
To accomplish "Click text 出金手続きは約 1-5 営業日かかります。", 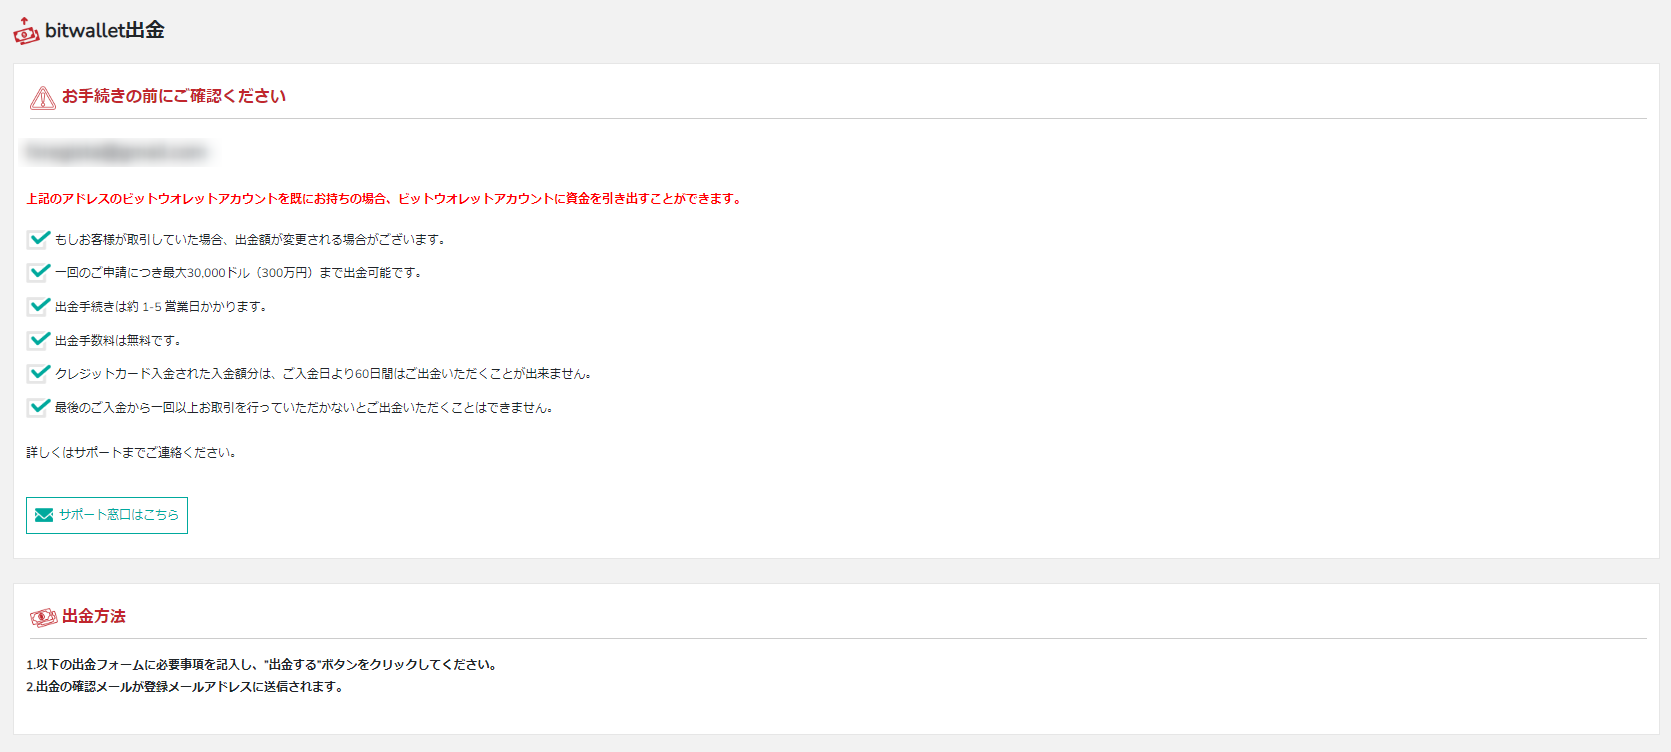I will [162, 307].
